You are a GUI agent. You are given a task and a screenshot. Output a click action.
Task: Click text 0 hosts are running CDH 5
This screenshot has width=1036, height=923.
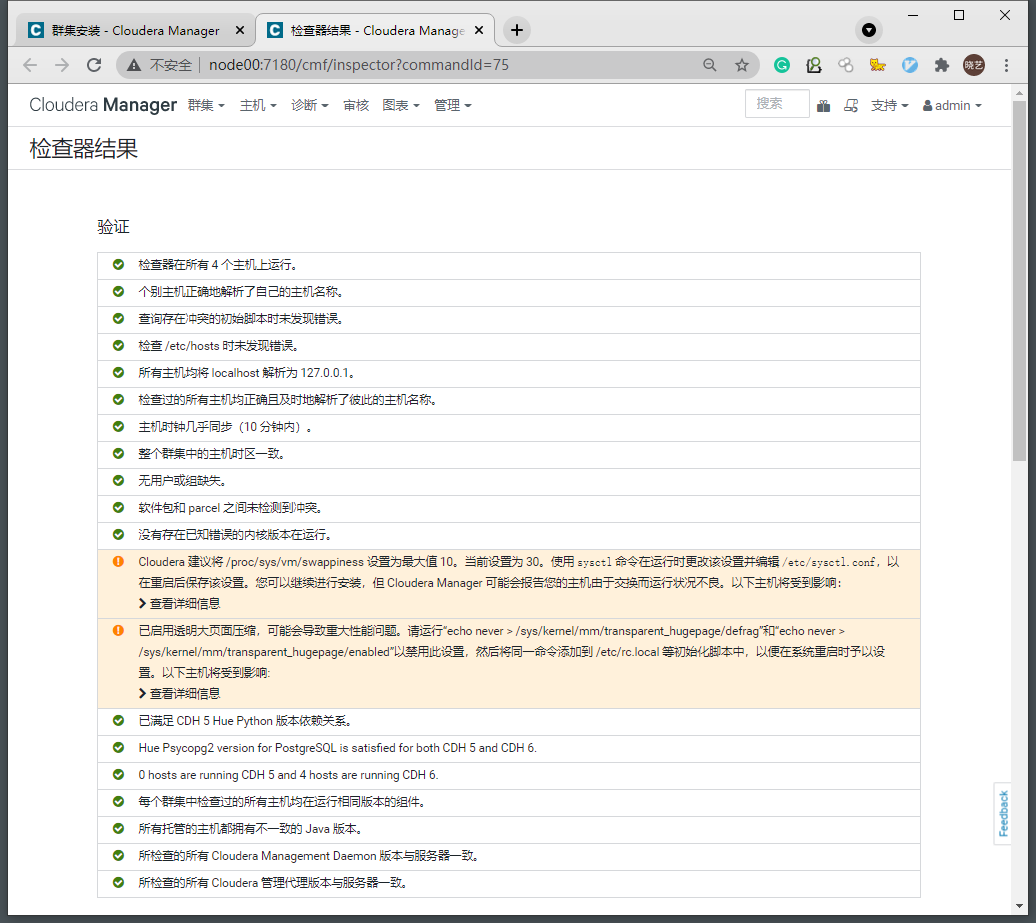(x=206, y=774)
